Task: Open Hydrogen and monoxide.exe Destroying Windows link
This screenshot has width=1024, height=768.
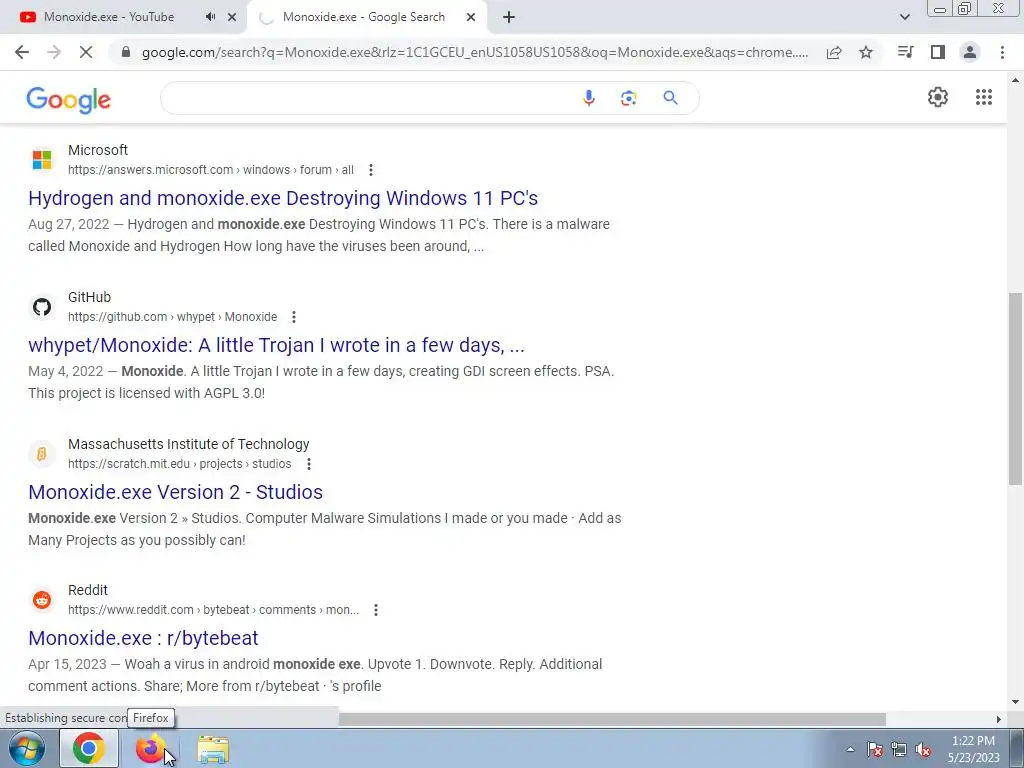Action: click(283, 198)
